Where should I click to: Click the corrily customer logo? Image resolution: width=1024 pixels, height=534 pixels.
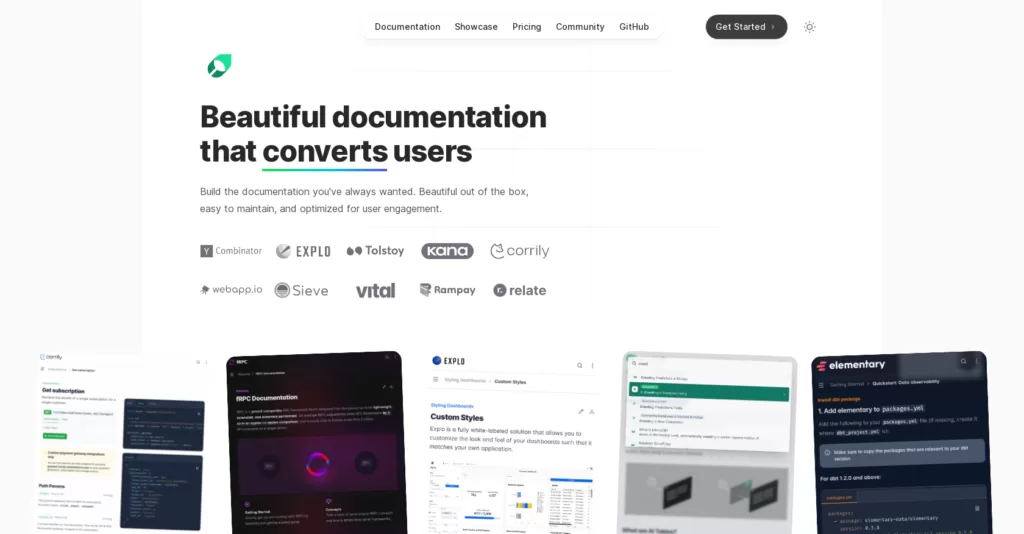520,251
